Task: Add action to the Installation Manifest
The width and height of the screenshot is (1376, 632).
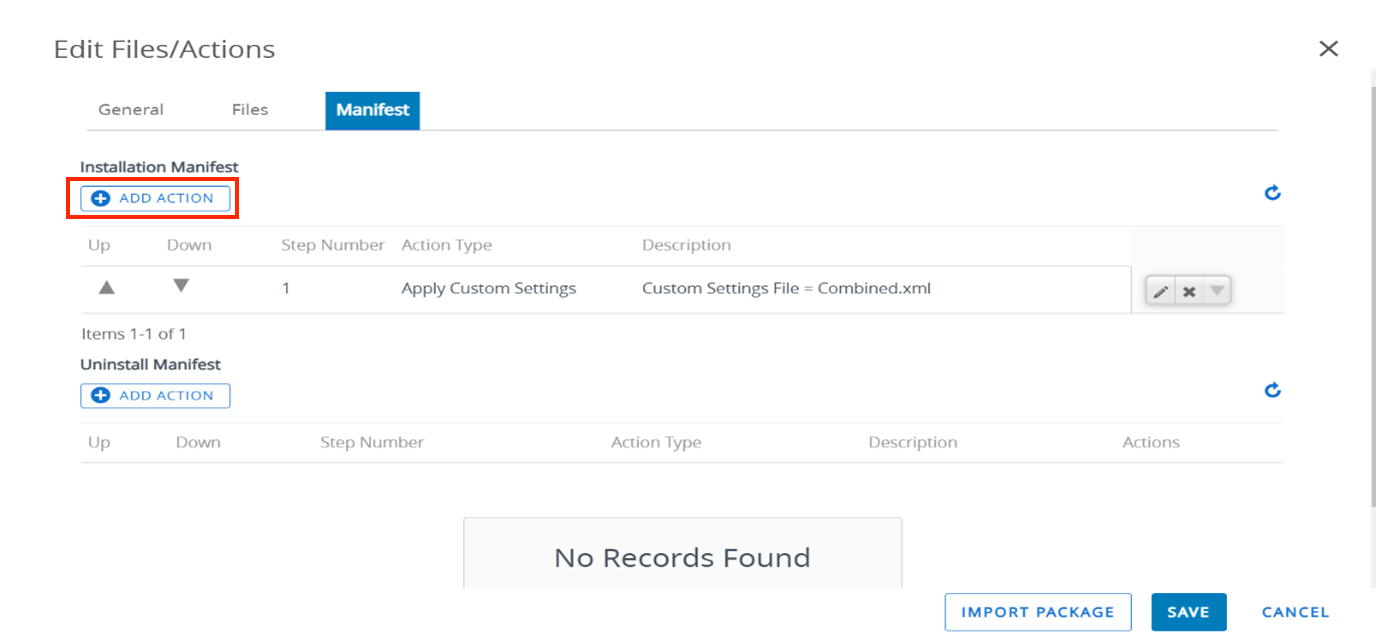Action: pyautogui.click(x=155, y=198)
